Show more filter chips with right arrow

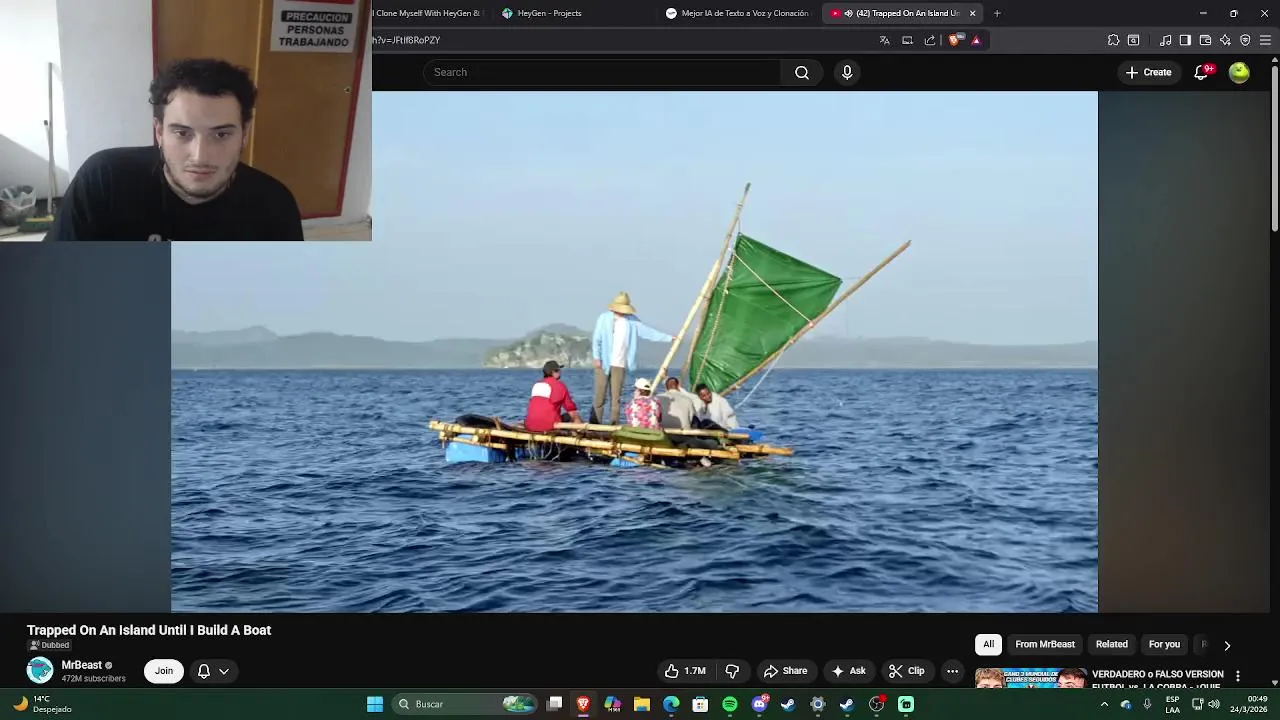coord(1227,645)
